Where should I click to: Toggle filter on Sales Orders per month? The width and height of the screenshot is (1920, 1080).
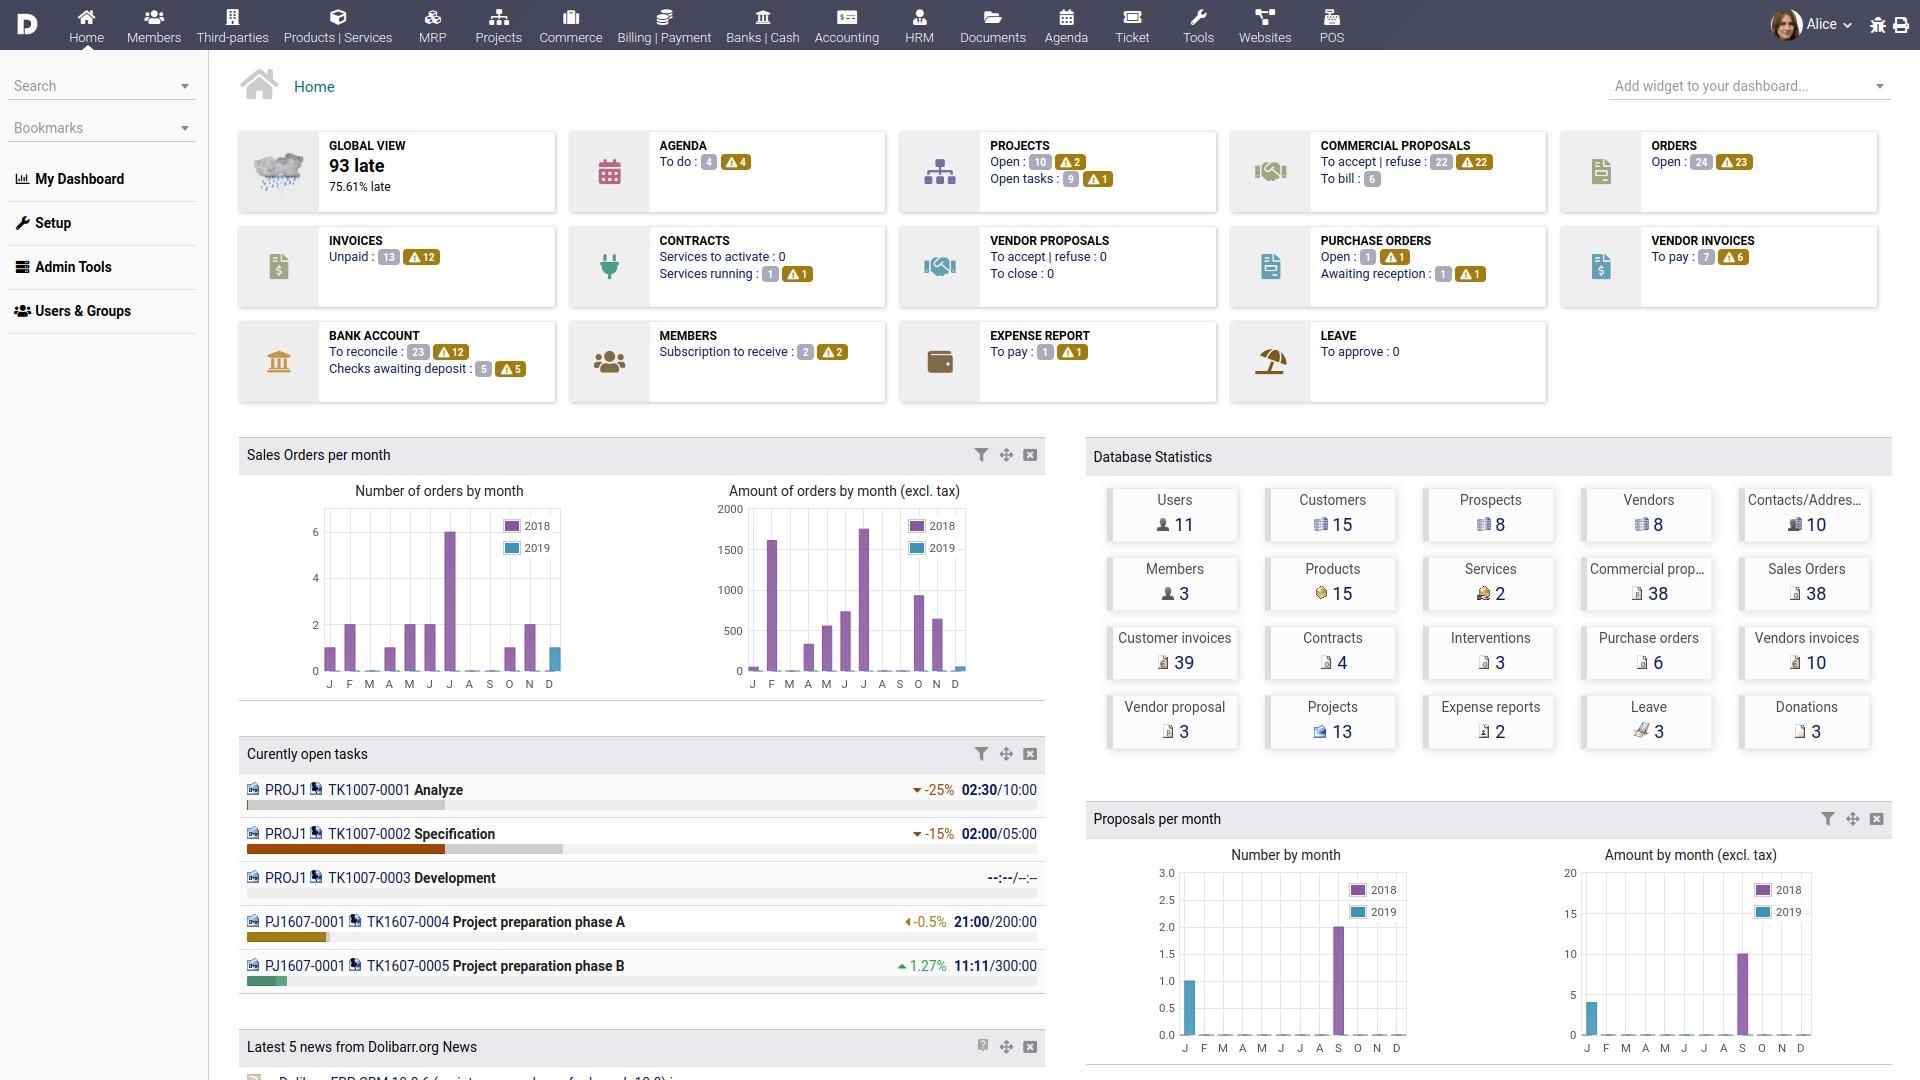click(x=980, y=454)
